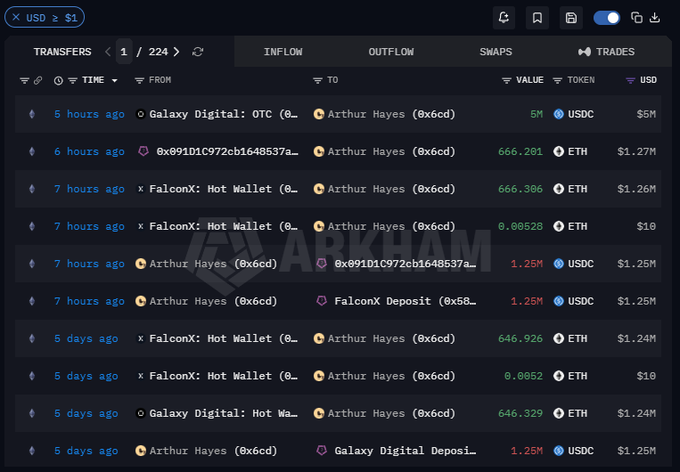Click the 5M value in first row
Screen dimensions: 680x472
[536, 114]
